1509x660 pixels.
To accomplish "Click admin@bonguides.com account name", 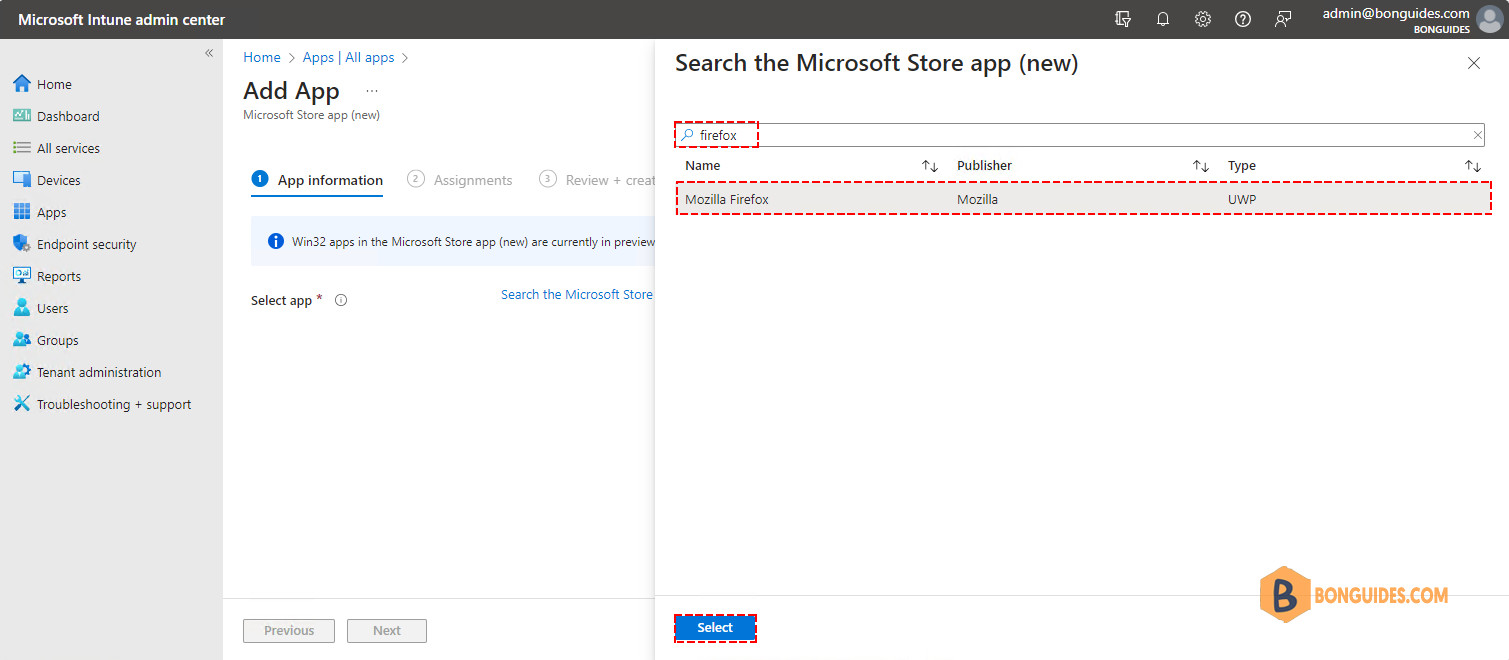I will click(1395, 13).
